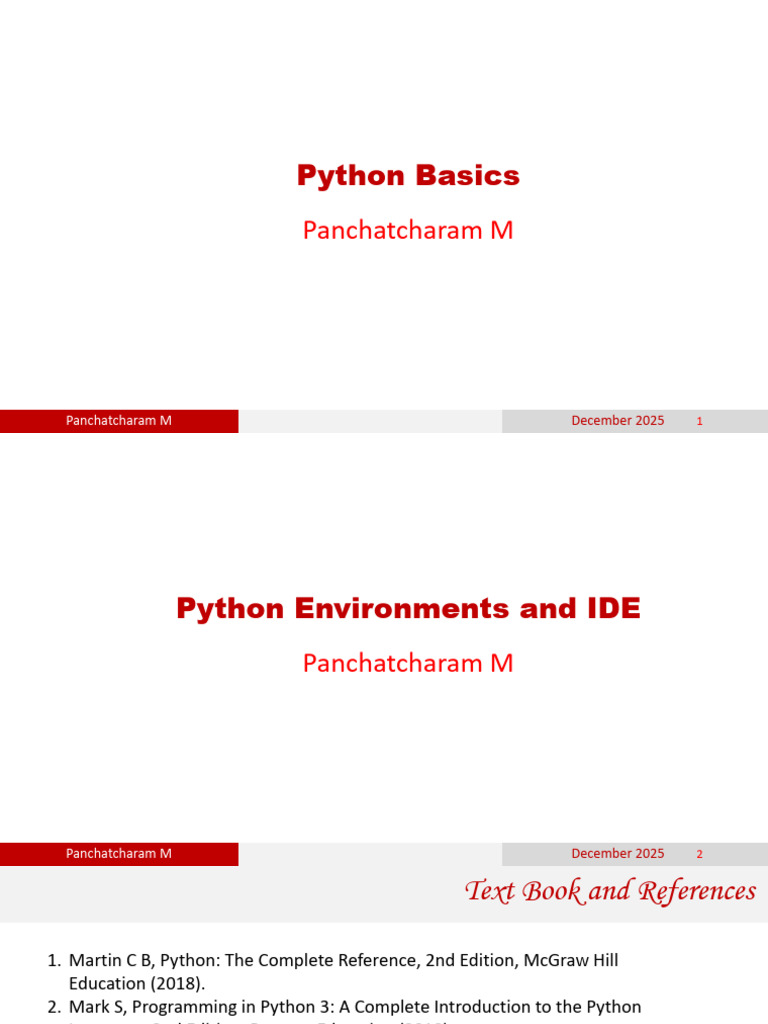Click slide number 2 in footer
This screenshot has height=1024, width=768.
tap(699, 854)
